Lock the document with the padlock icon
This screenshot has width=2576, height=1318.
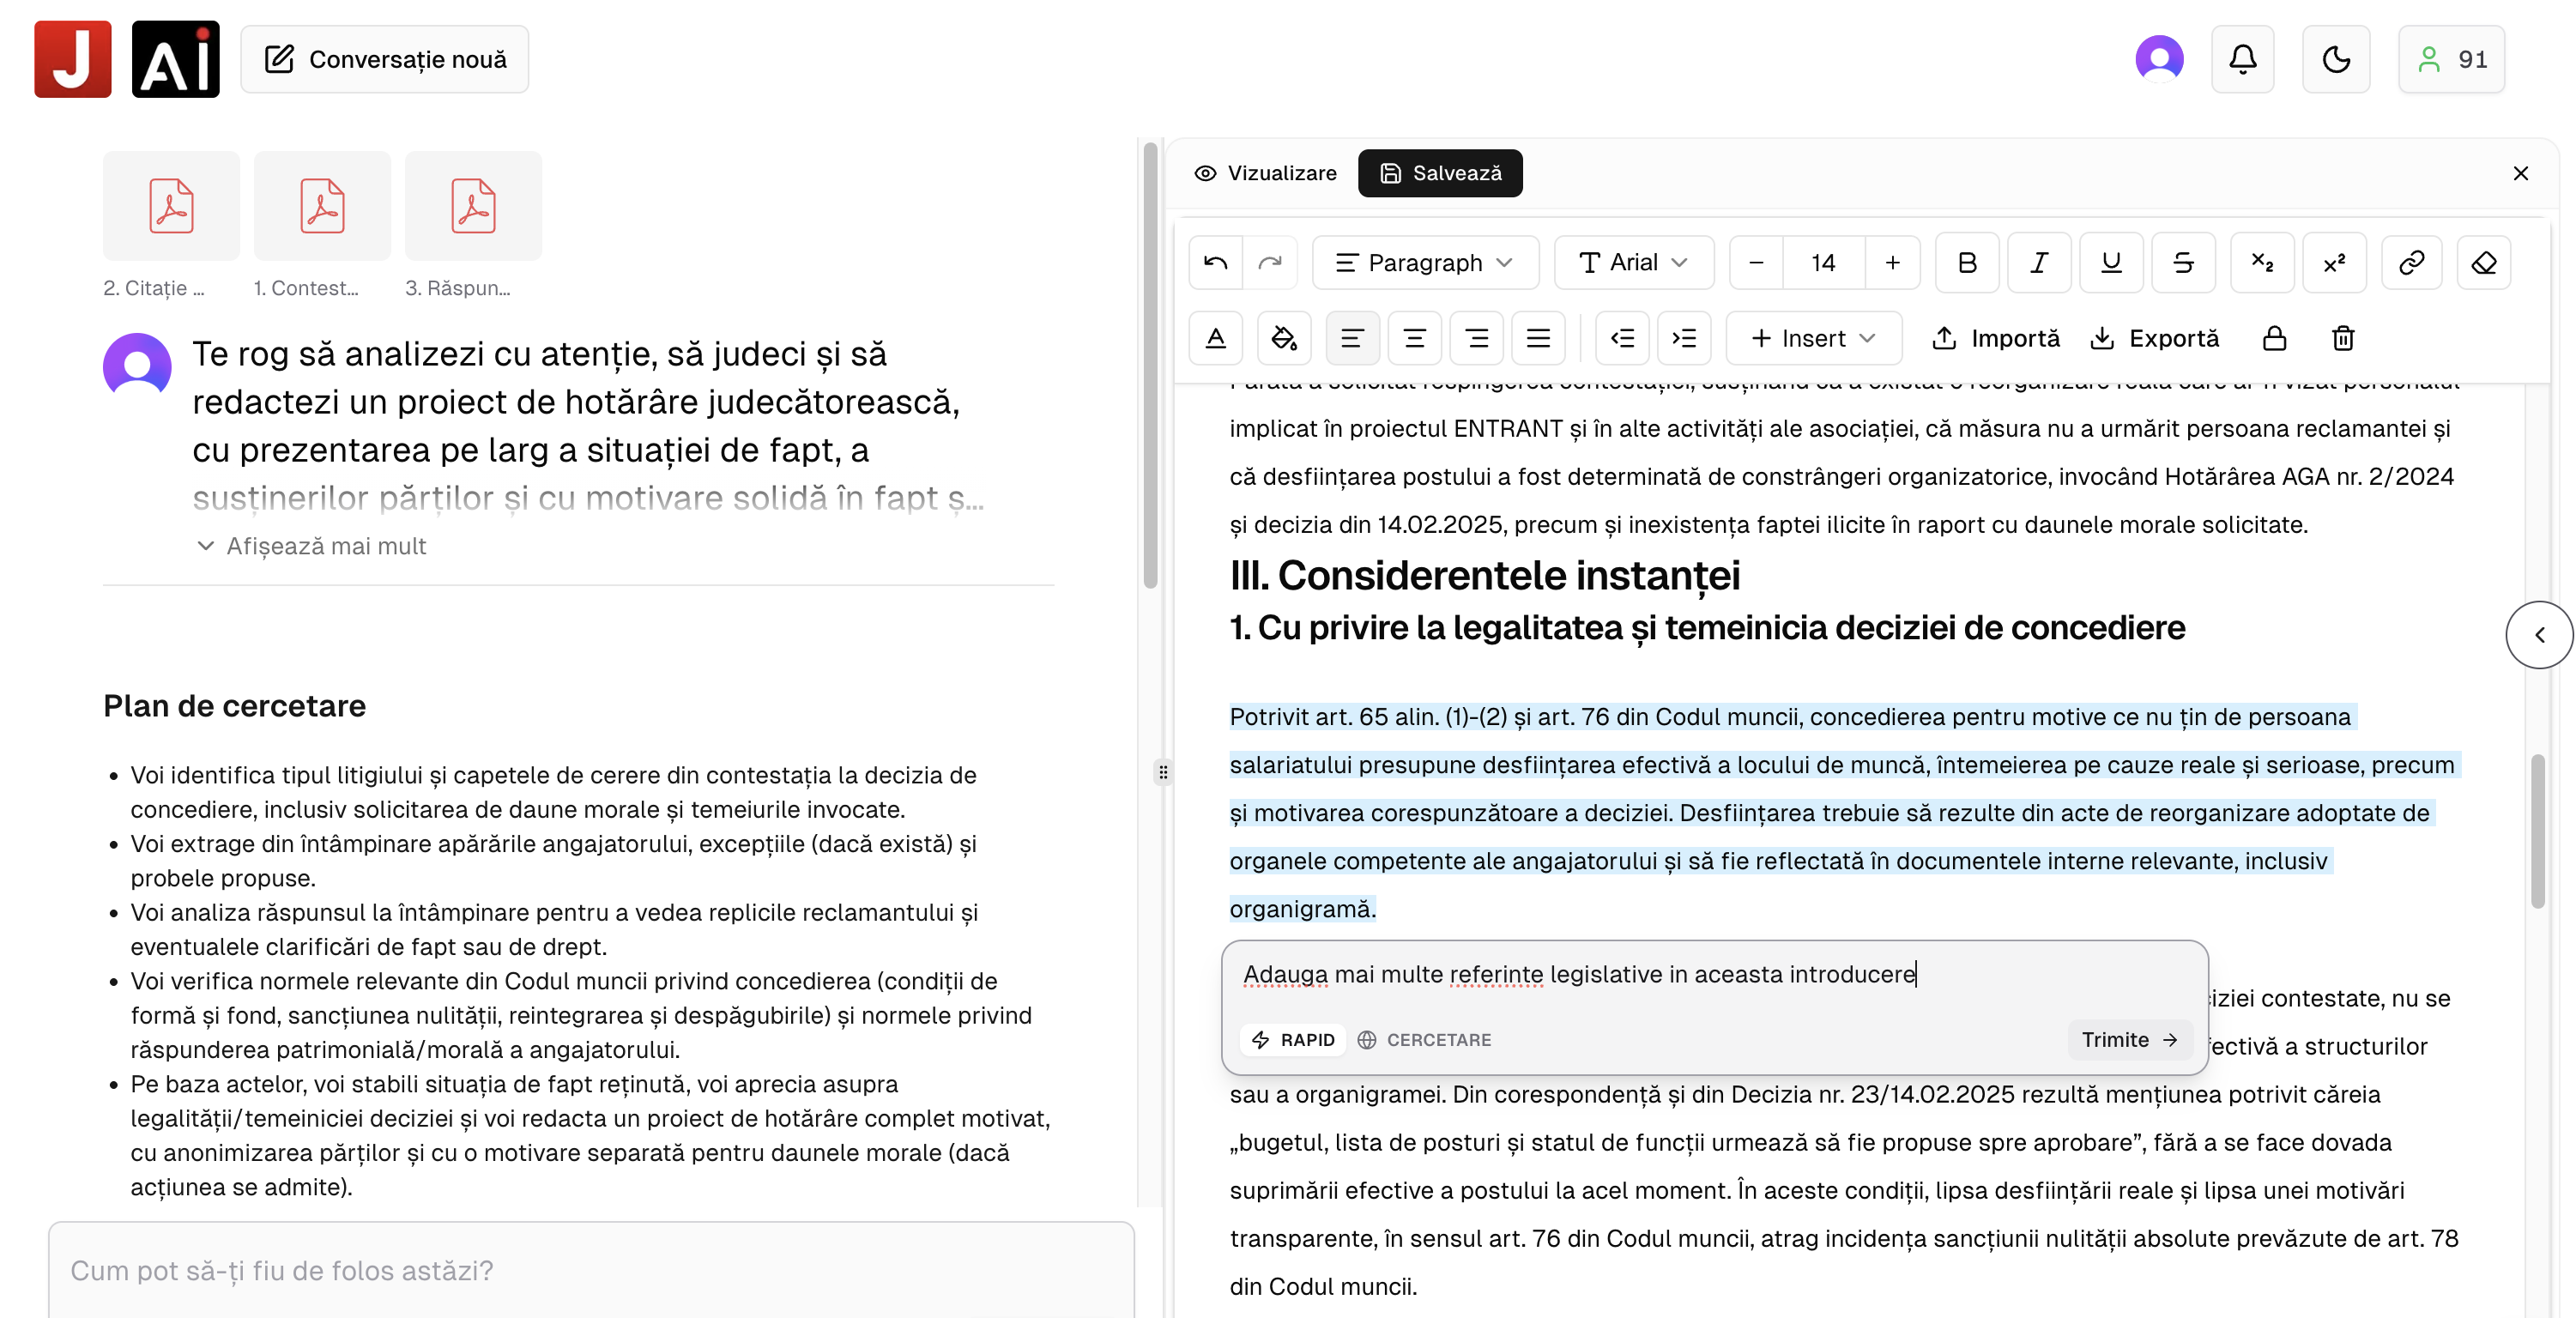point(2274,338)
